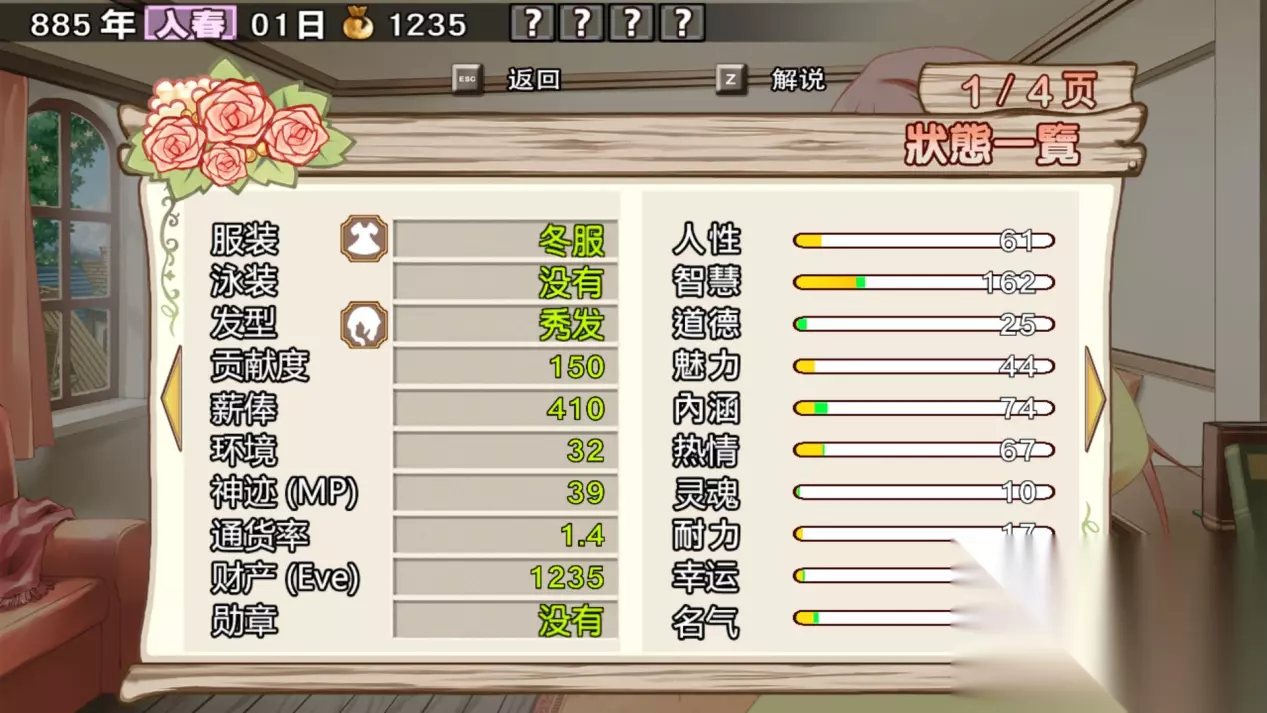Image resolution: width=1267 pixels, height=713 pixels.
Task: Click the 人性 stat bar showing 61
Action: click(924, 241)
